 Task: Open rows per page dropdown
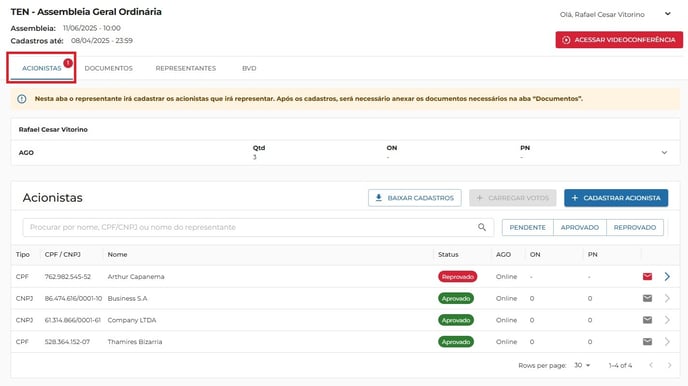pyautogui.click(x=582, y=365)
